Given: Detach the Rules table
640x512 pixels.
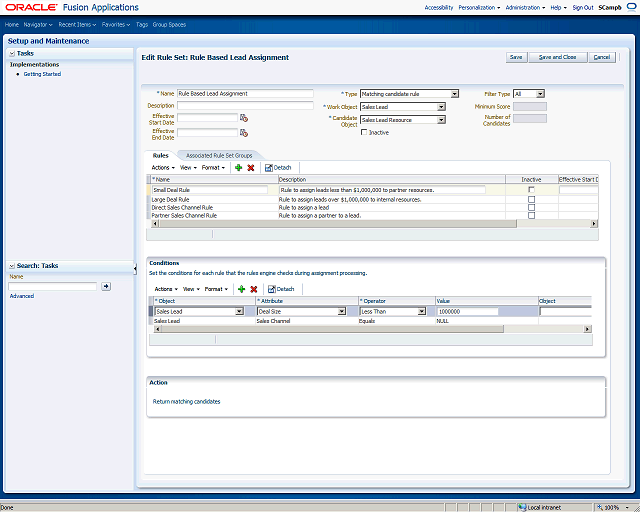Looking at the screenshot, I should click(x=278, y=168).
